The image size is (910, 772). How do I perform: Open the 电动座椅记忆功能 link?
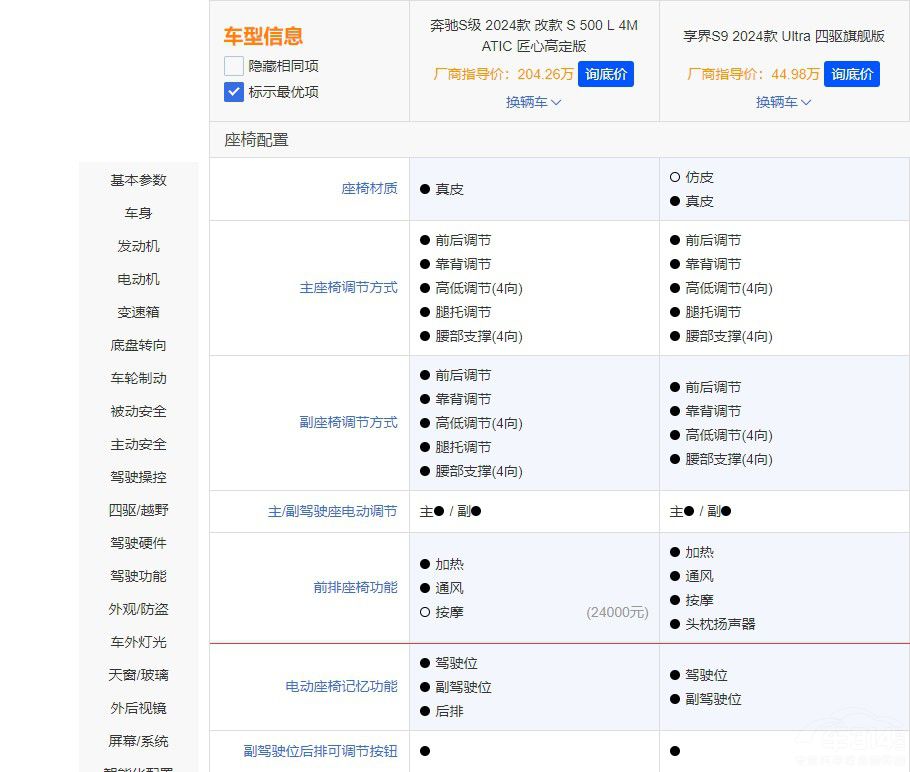tap(340, 687)
